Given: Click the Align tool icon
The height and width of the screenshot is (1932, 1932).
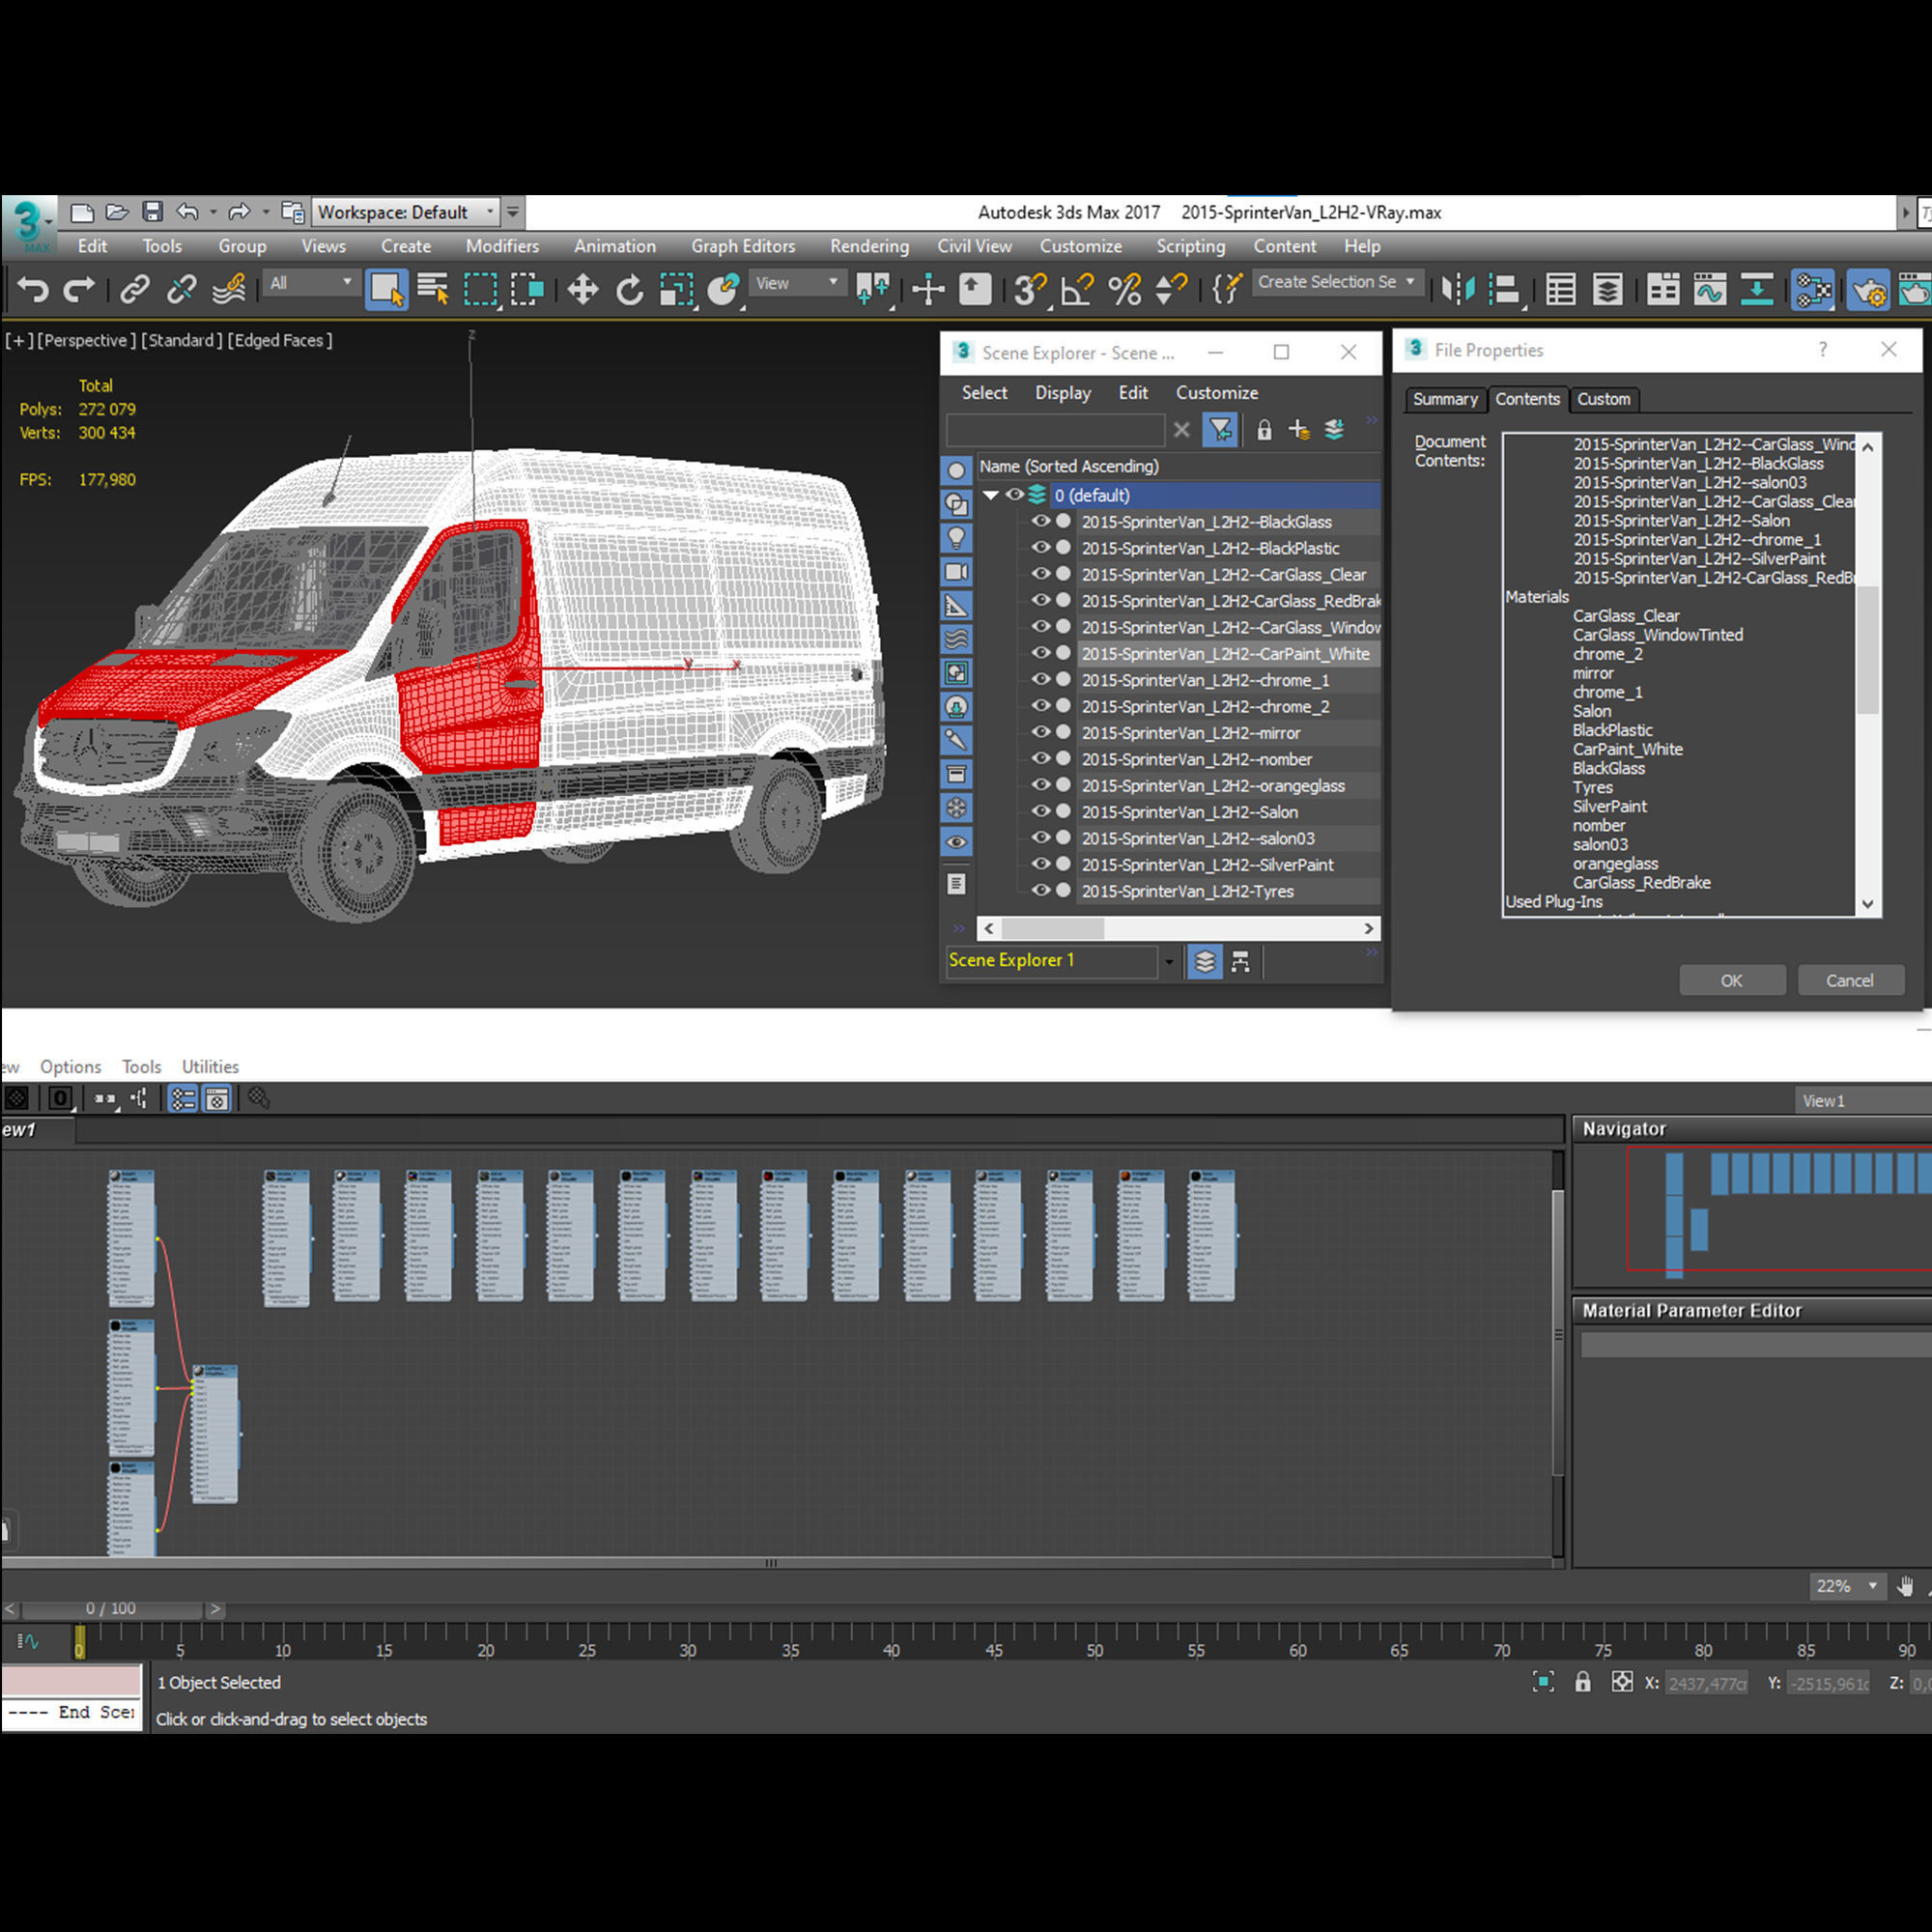Looking at the screenshot, I should tap(1504, 290).
